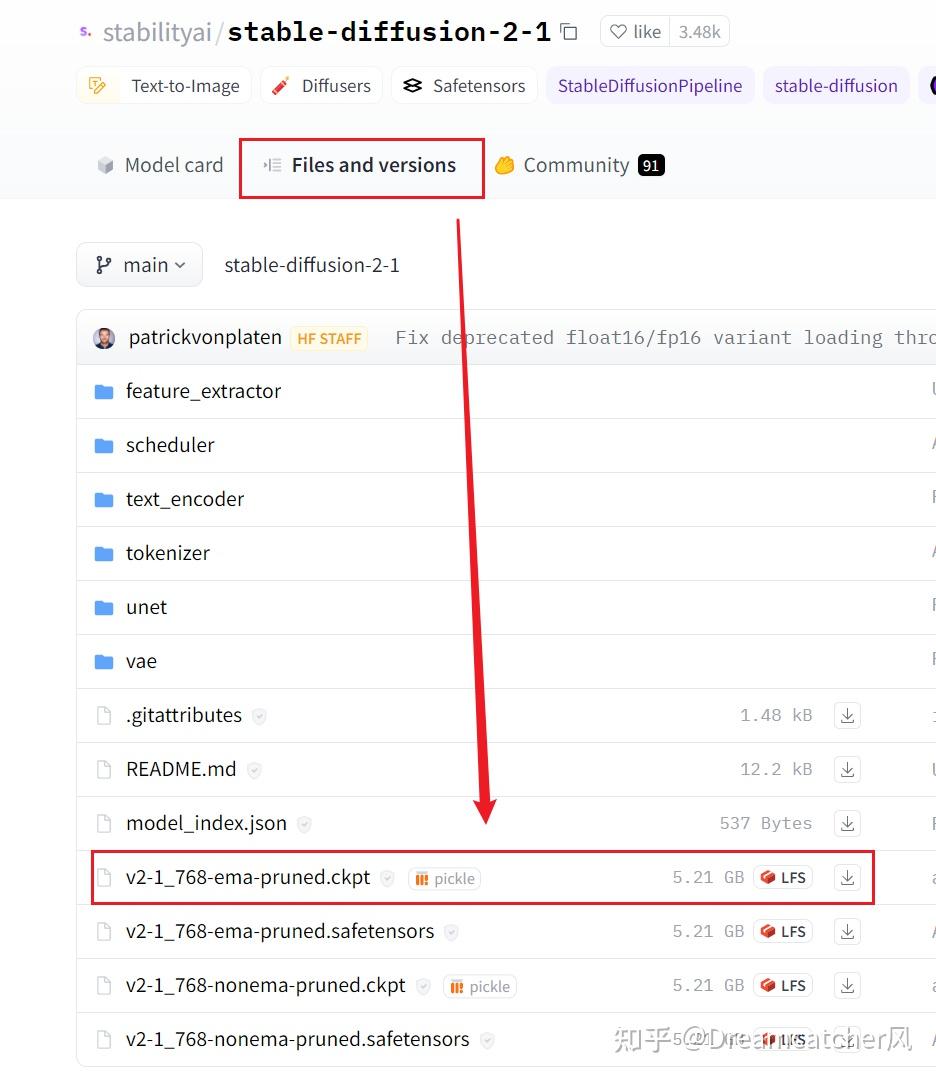The height and width of the screenshot is (1078, 936).
Task: Download .gitattributes using its download icon
Action: [x=847, y=715]
